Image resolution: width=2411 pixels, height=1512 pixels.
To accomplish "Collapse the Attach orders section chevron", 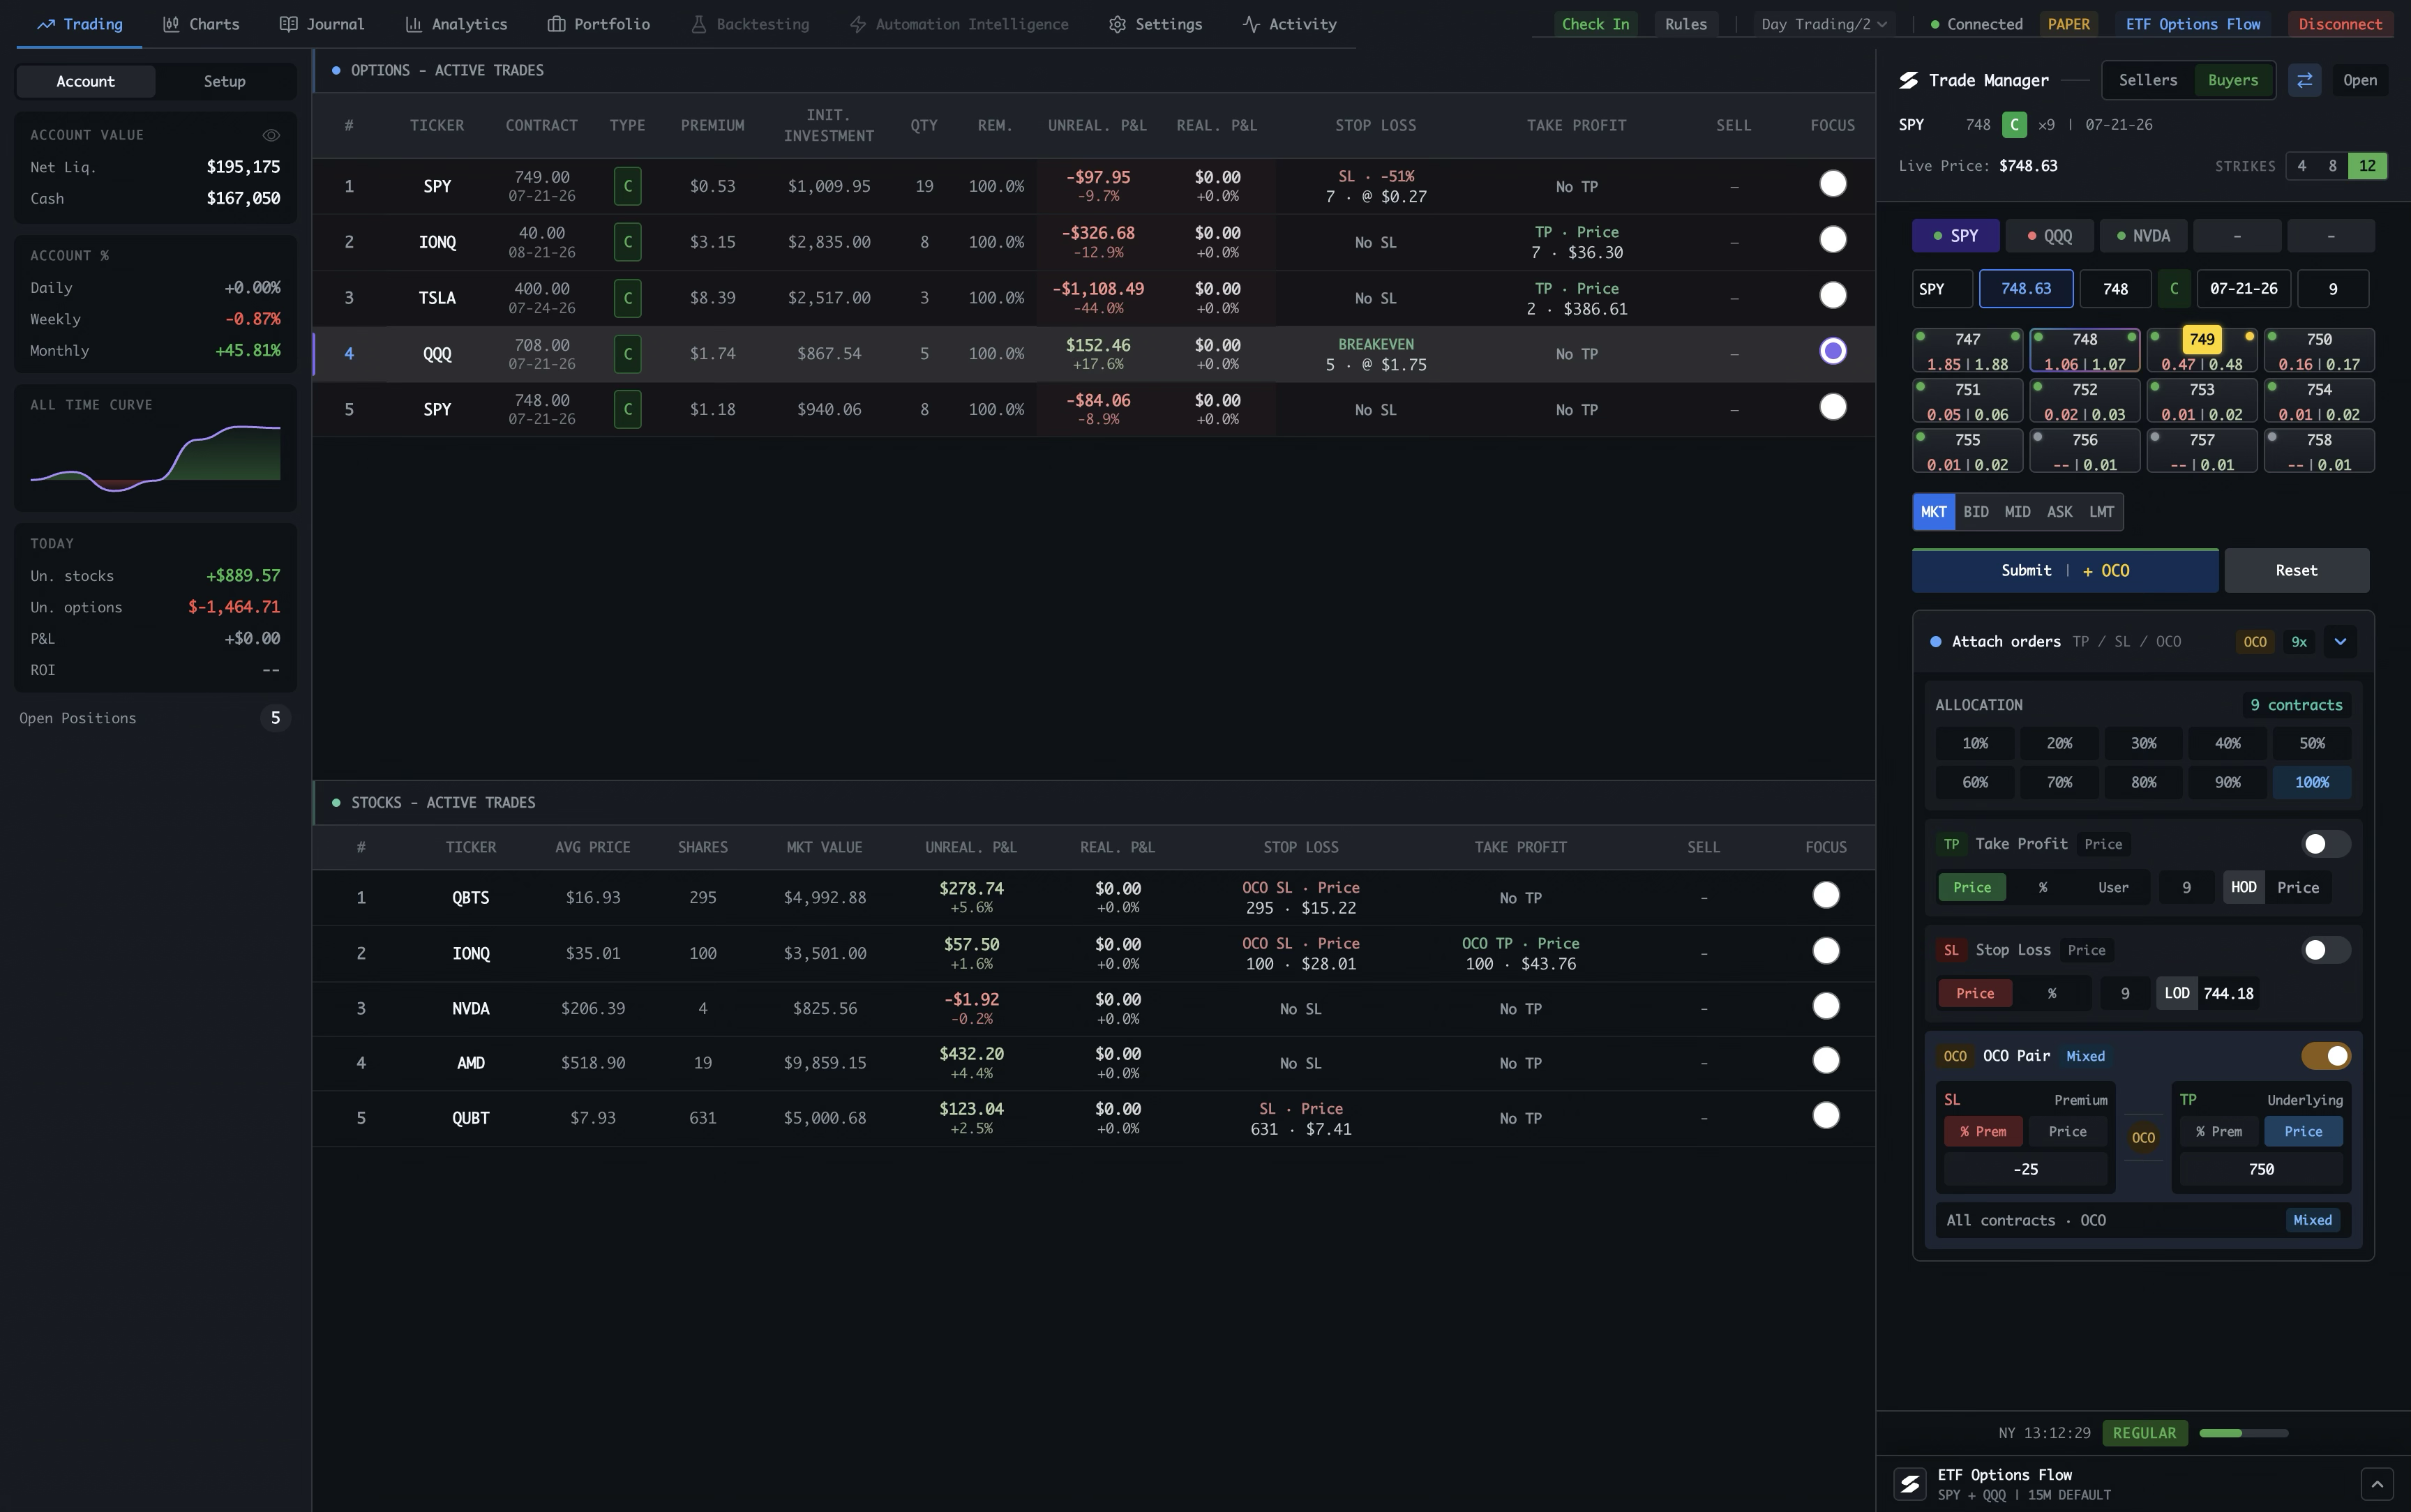I will pos(2339,642).
